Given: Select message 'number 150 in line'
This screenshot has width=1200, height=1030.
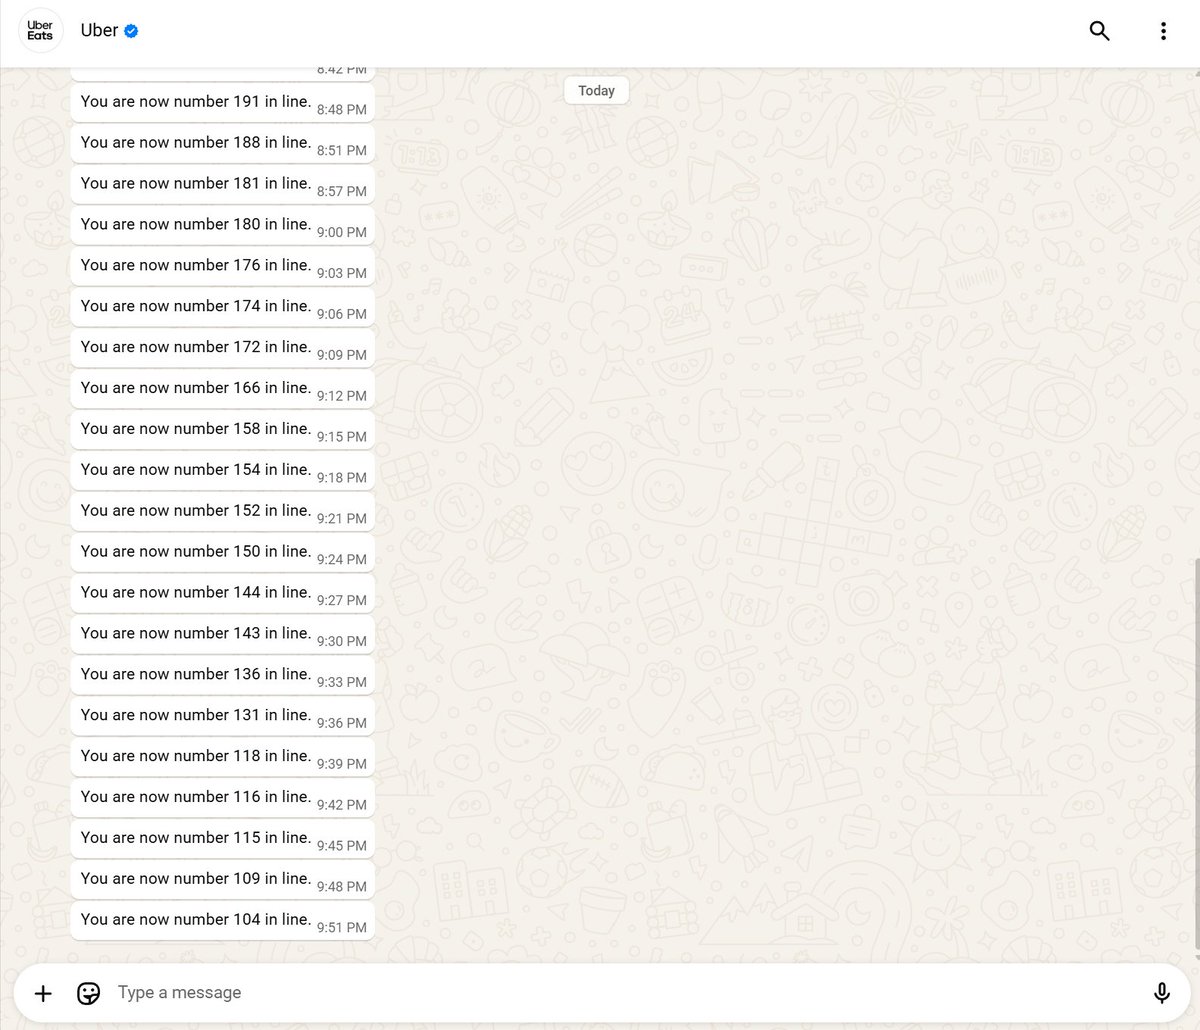Looking at the screenshot, I should pos(222,555).
